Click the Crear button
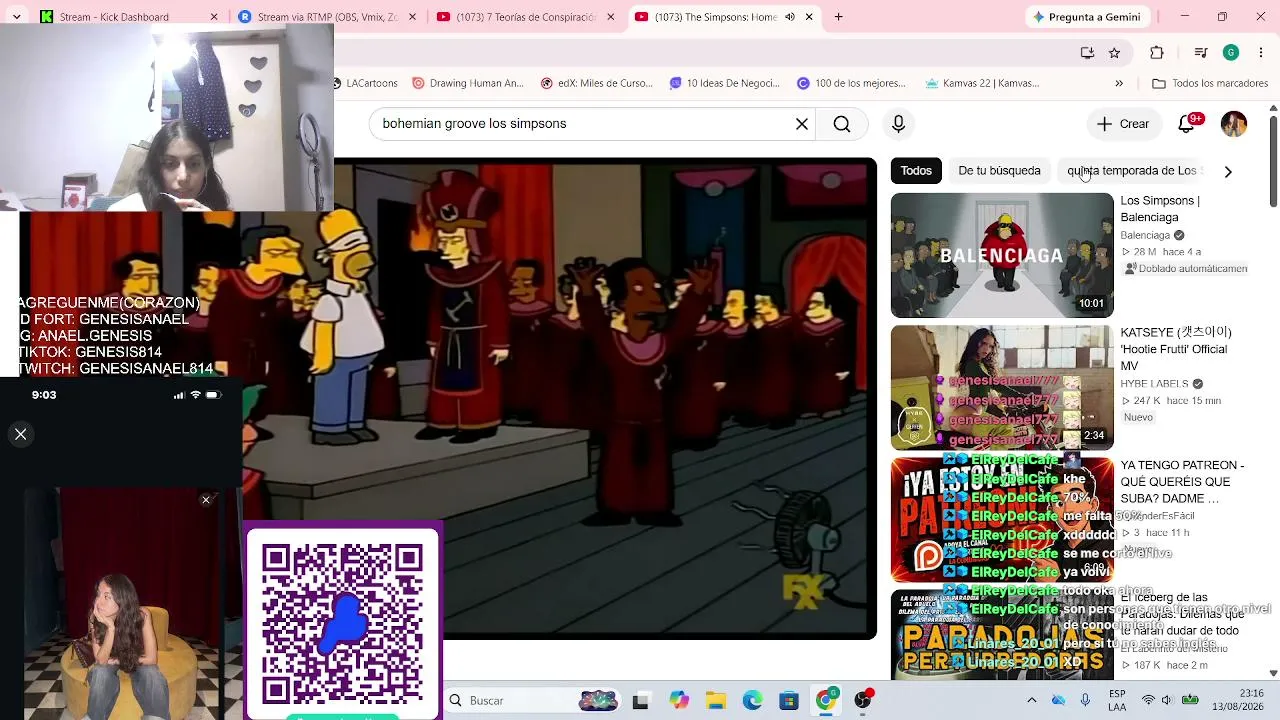Image resolution: width=1280 pixels, height=720 pixels. click(1123, 124)
